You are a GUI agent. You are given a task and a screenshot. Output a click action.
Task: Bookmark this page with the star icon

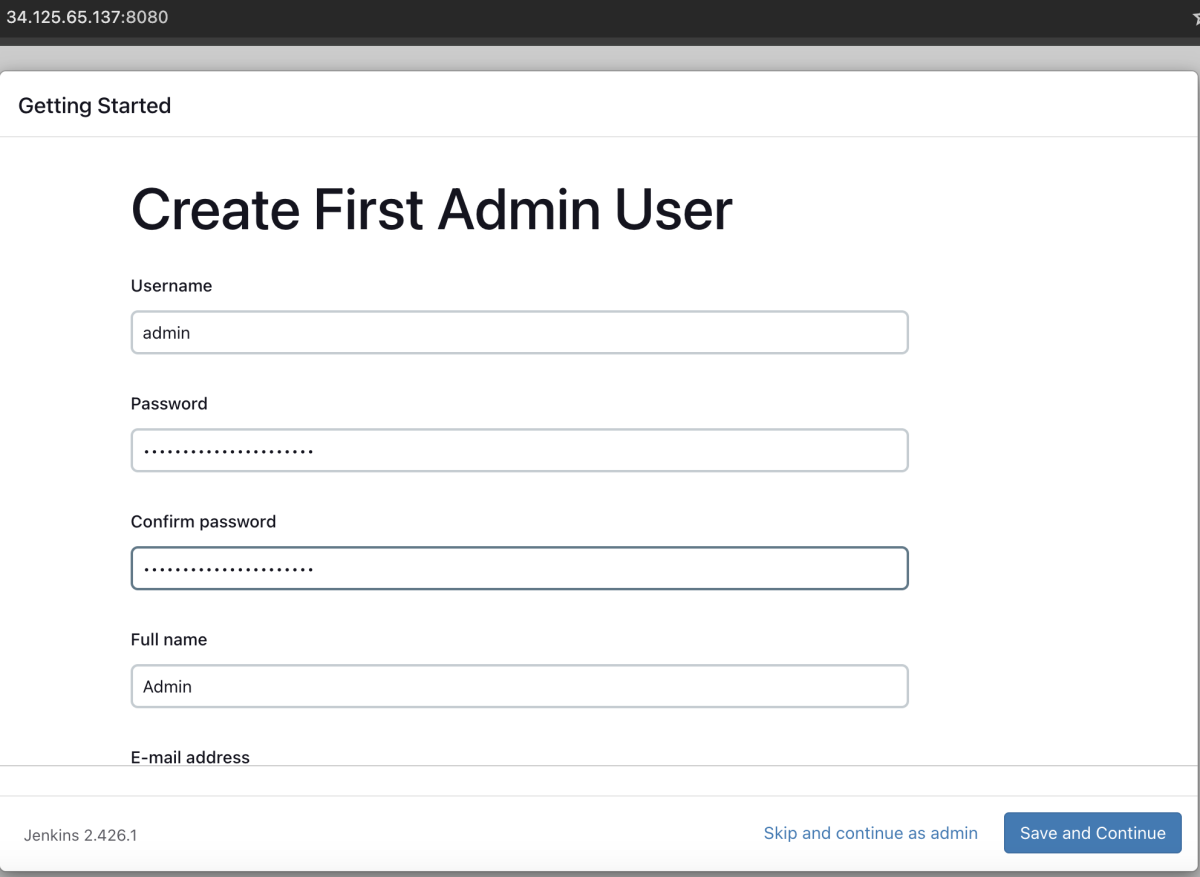(x=1194, y=18)
